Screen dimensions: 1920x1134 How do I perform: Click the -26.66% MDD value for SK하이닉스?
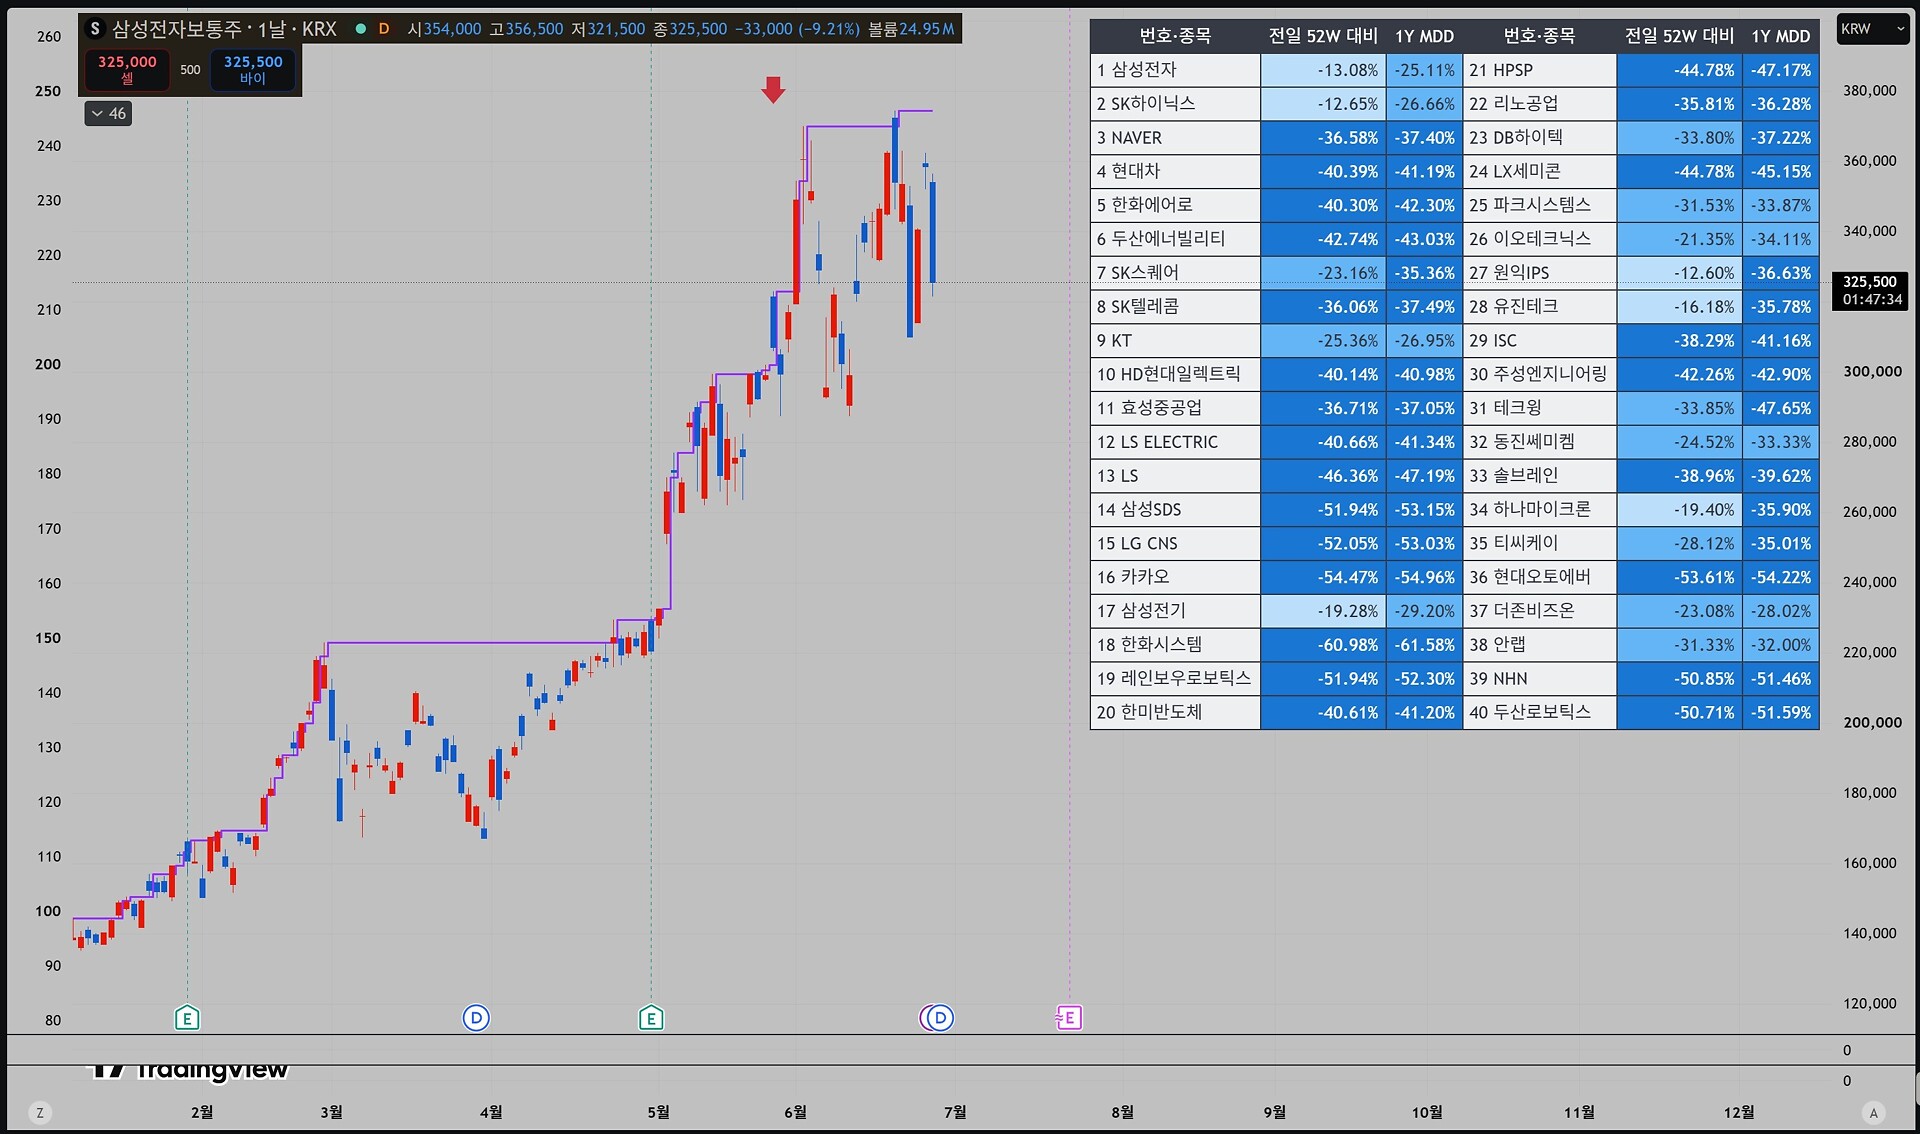pyautogui.click(x=1424, y=104)
